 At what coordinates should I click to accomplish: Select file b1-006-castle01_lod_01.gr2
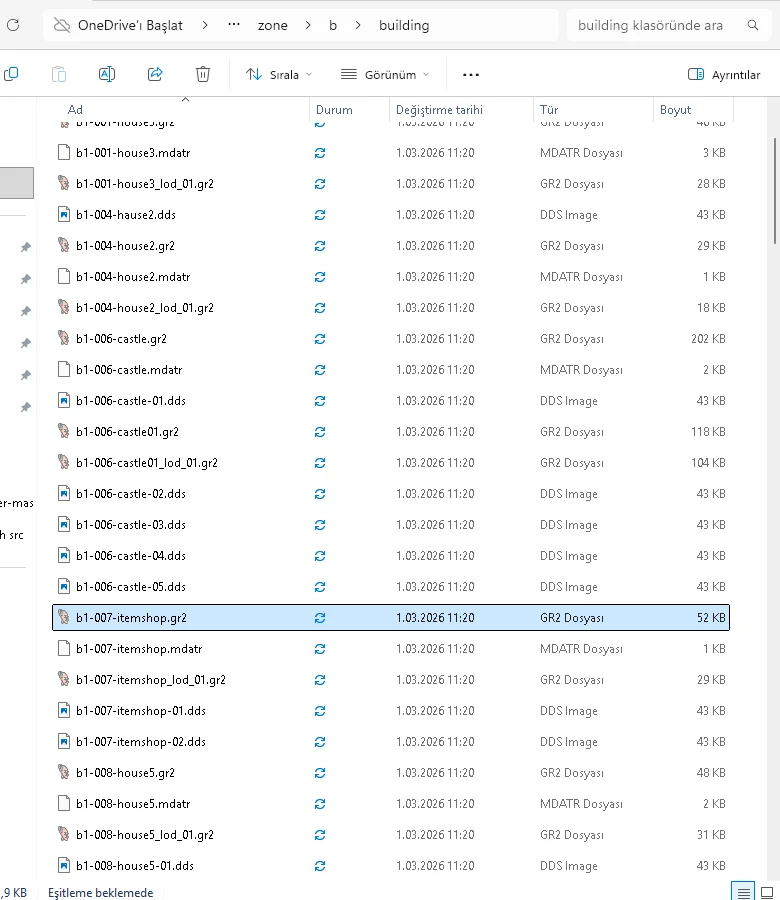point(391,463)
